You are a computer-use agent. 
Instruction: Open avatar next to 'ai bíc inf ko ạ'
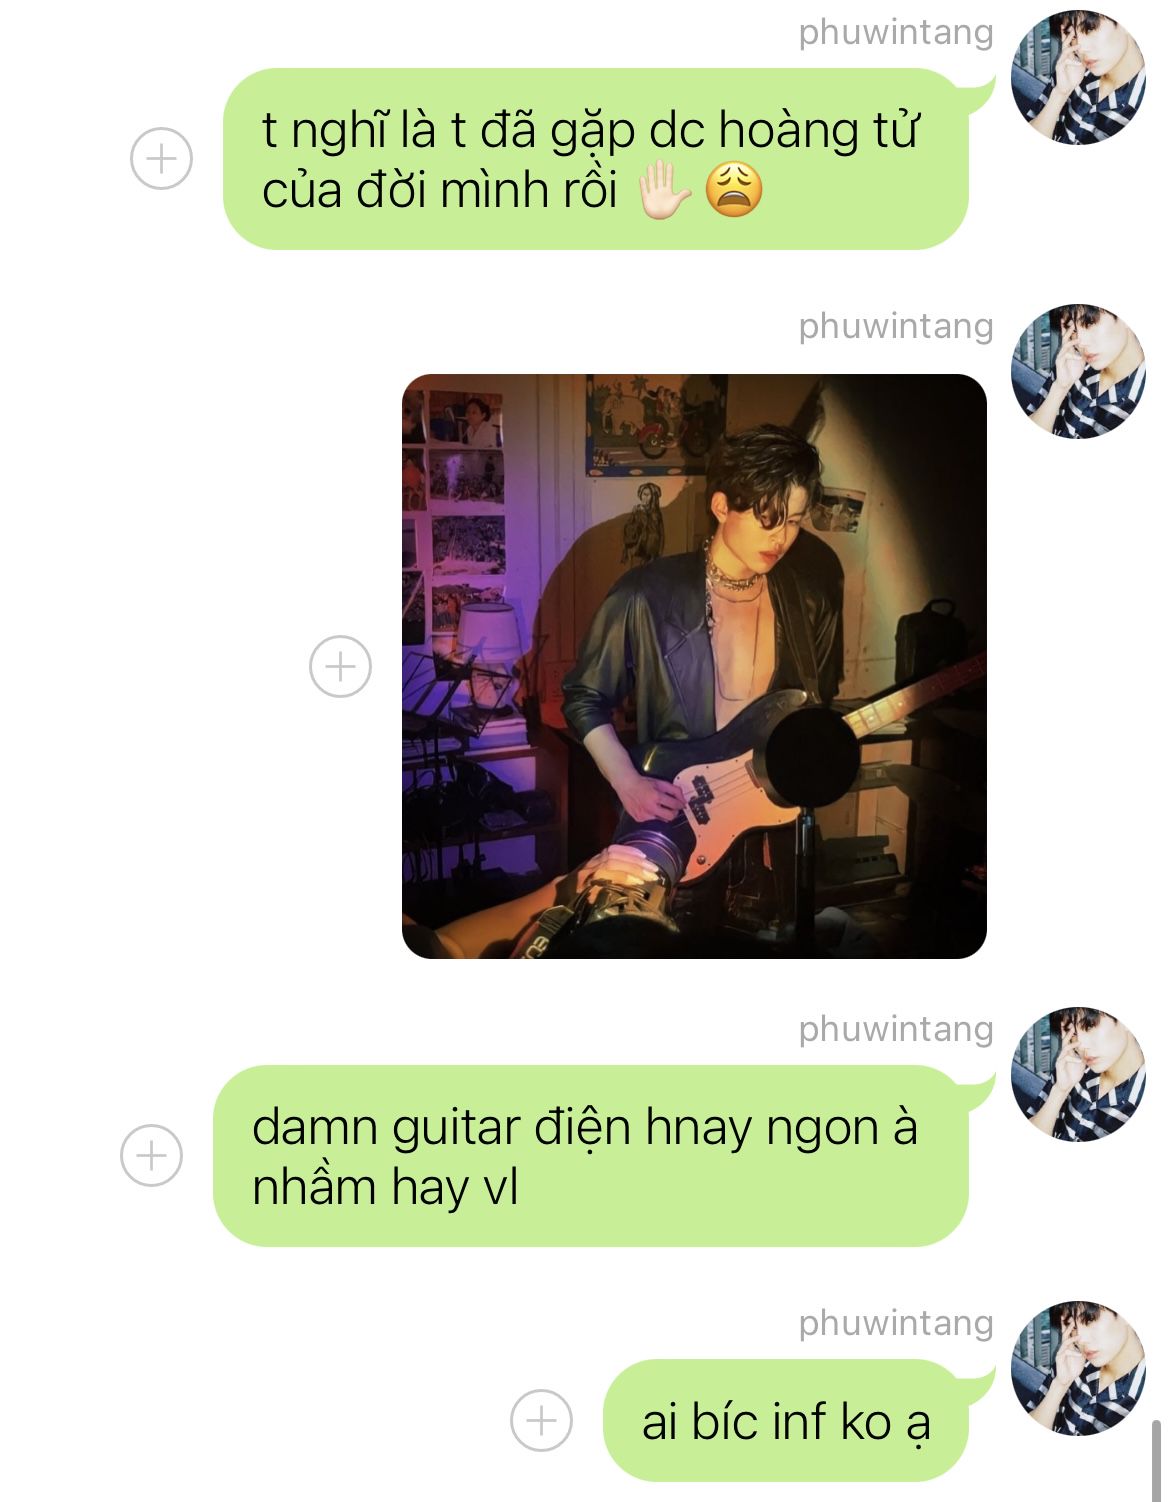1078,1369
